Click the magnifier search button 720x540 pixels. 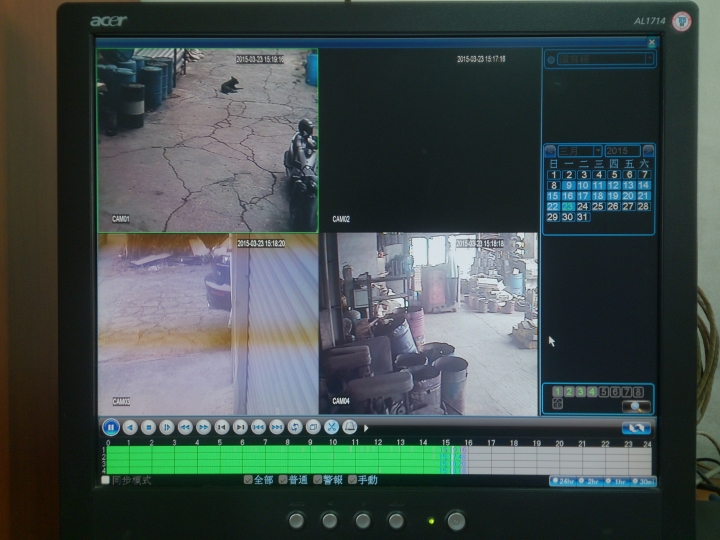636,406
